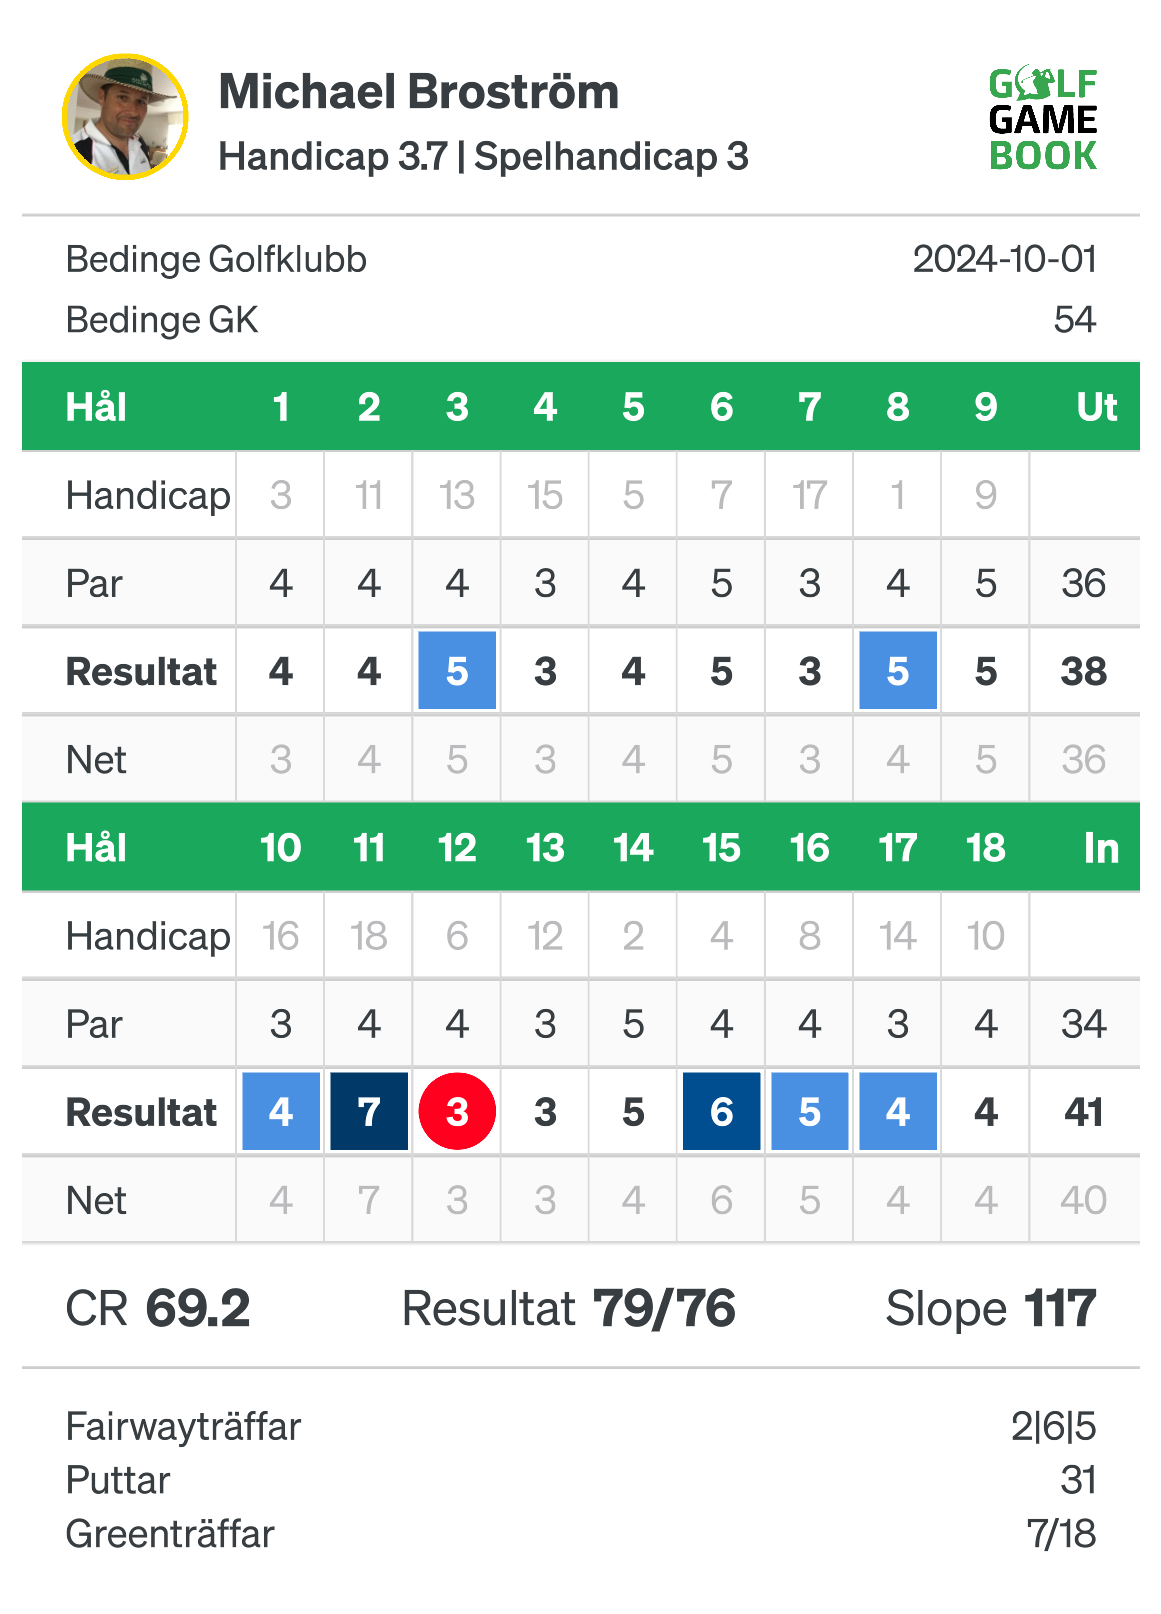Select the blue bogey 5 on hole 3
The height and width of the screenshot is (1614, 1161).
457,670
